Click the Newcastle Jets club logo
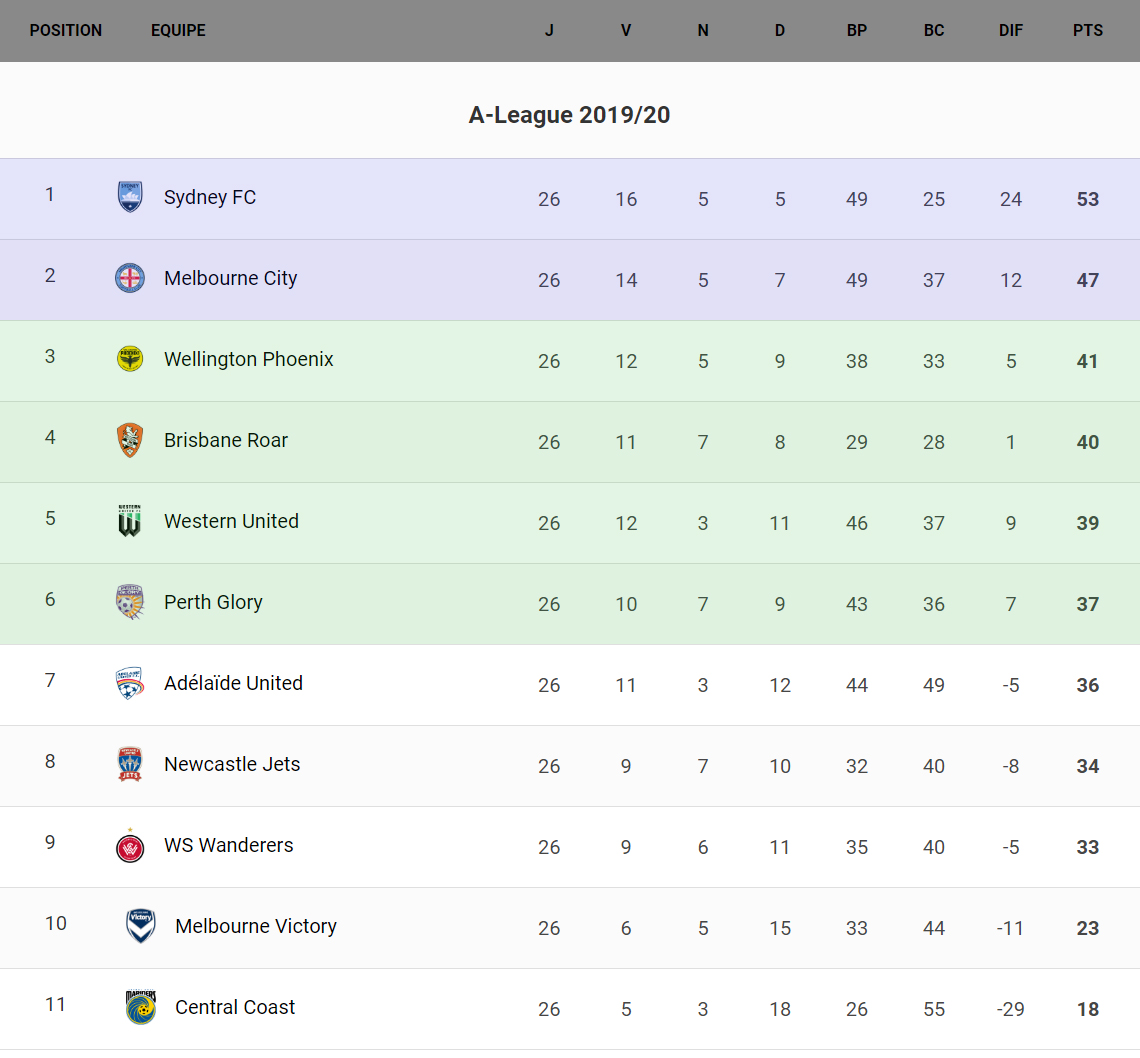The image size is (1140, 1058). 130,764
